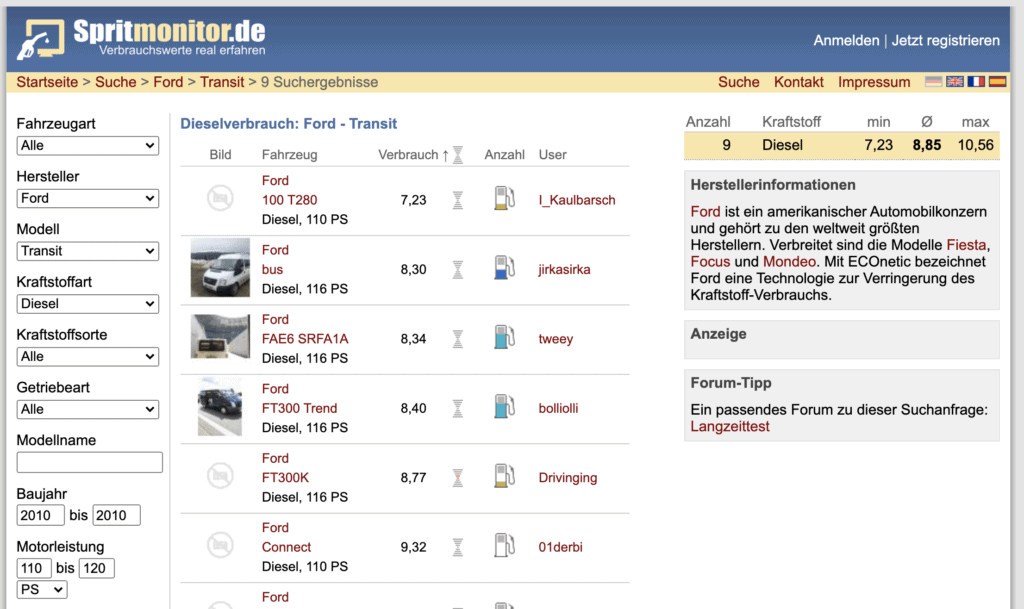Open the Focus model link
This screenshot has height=609, width=1024.
[711, 262]
